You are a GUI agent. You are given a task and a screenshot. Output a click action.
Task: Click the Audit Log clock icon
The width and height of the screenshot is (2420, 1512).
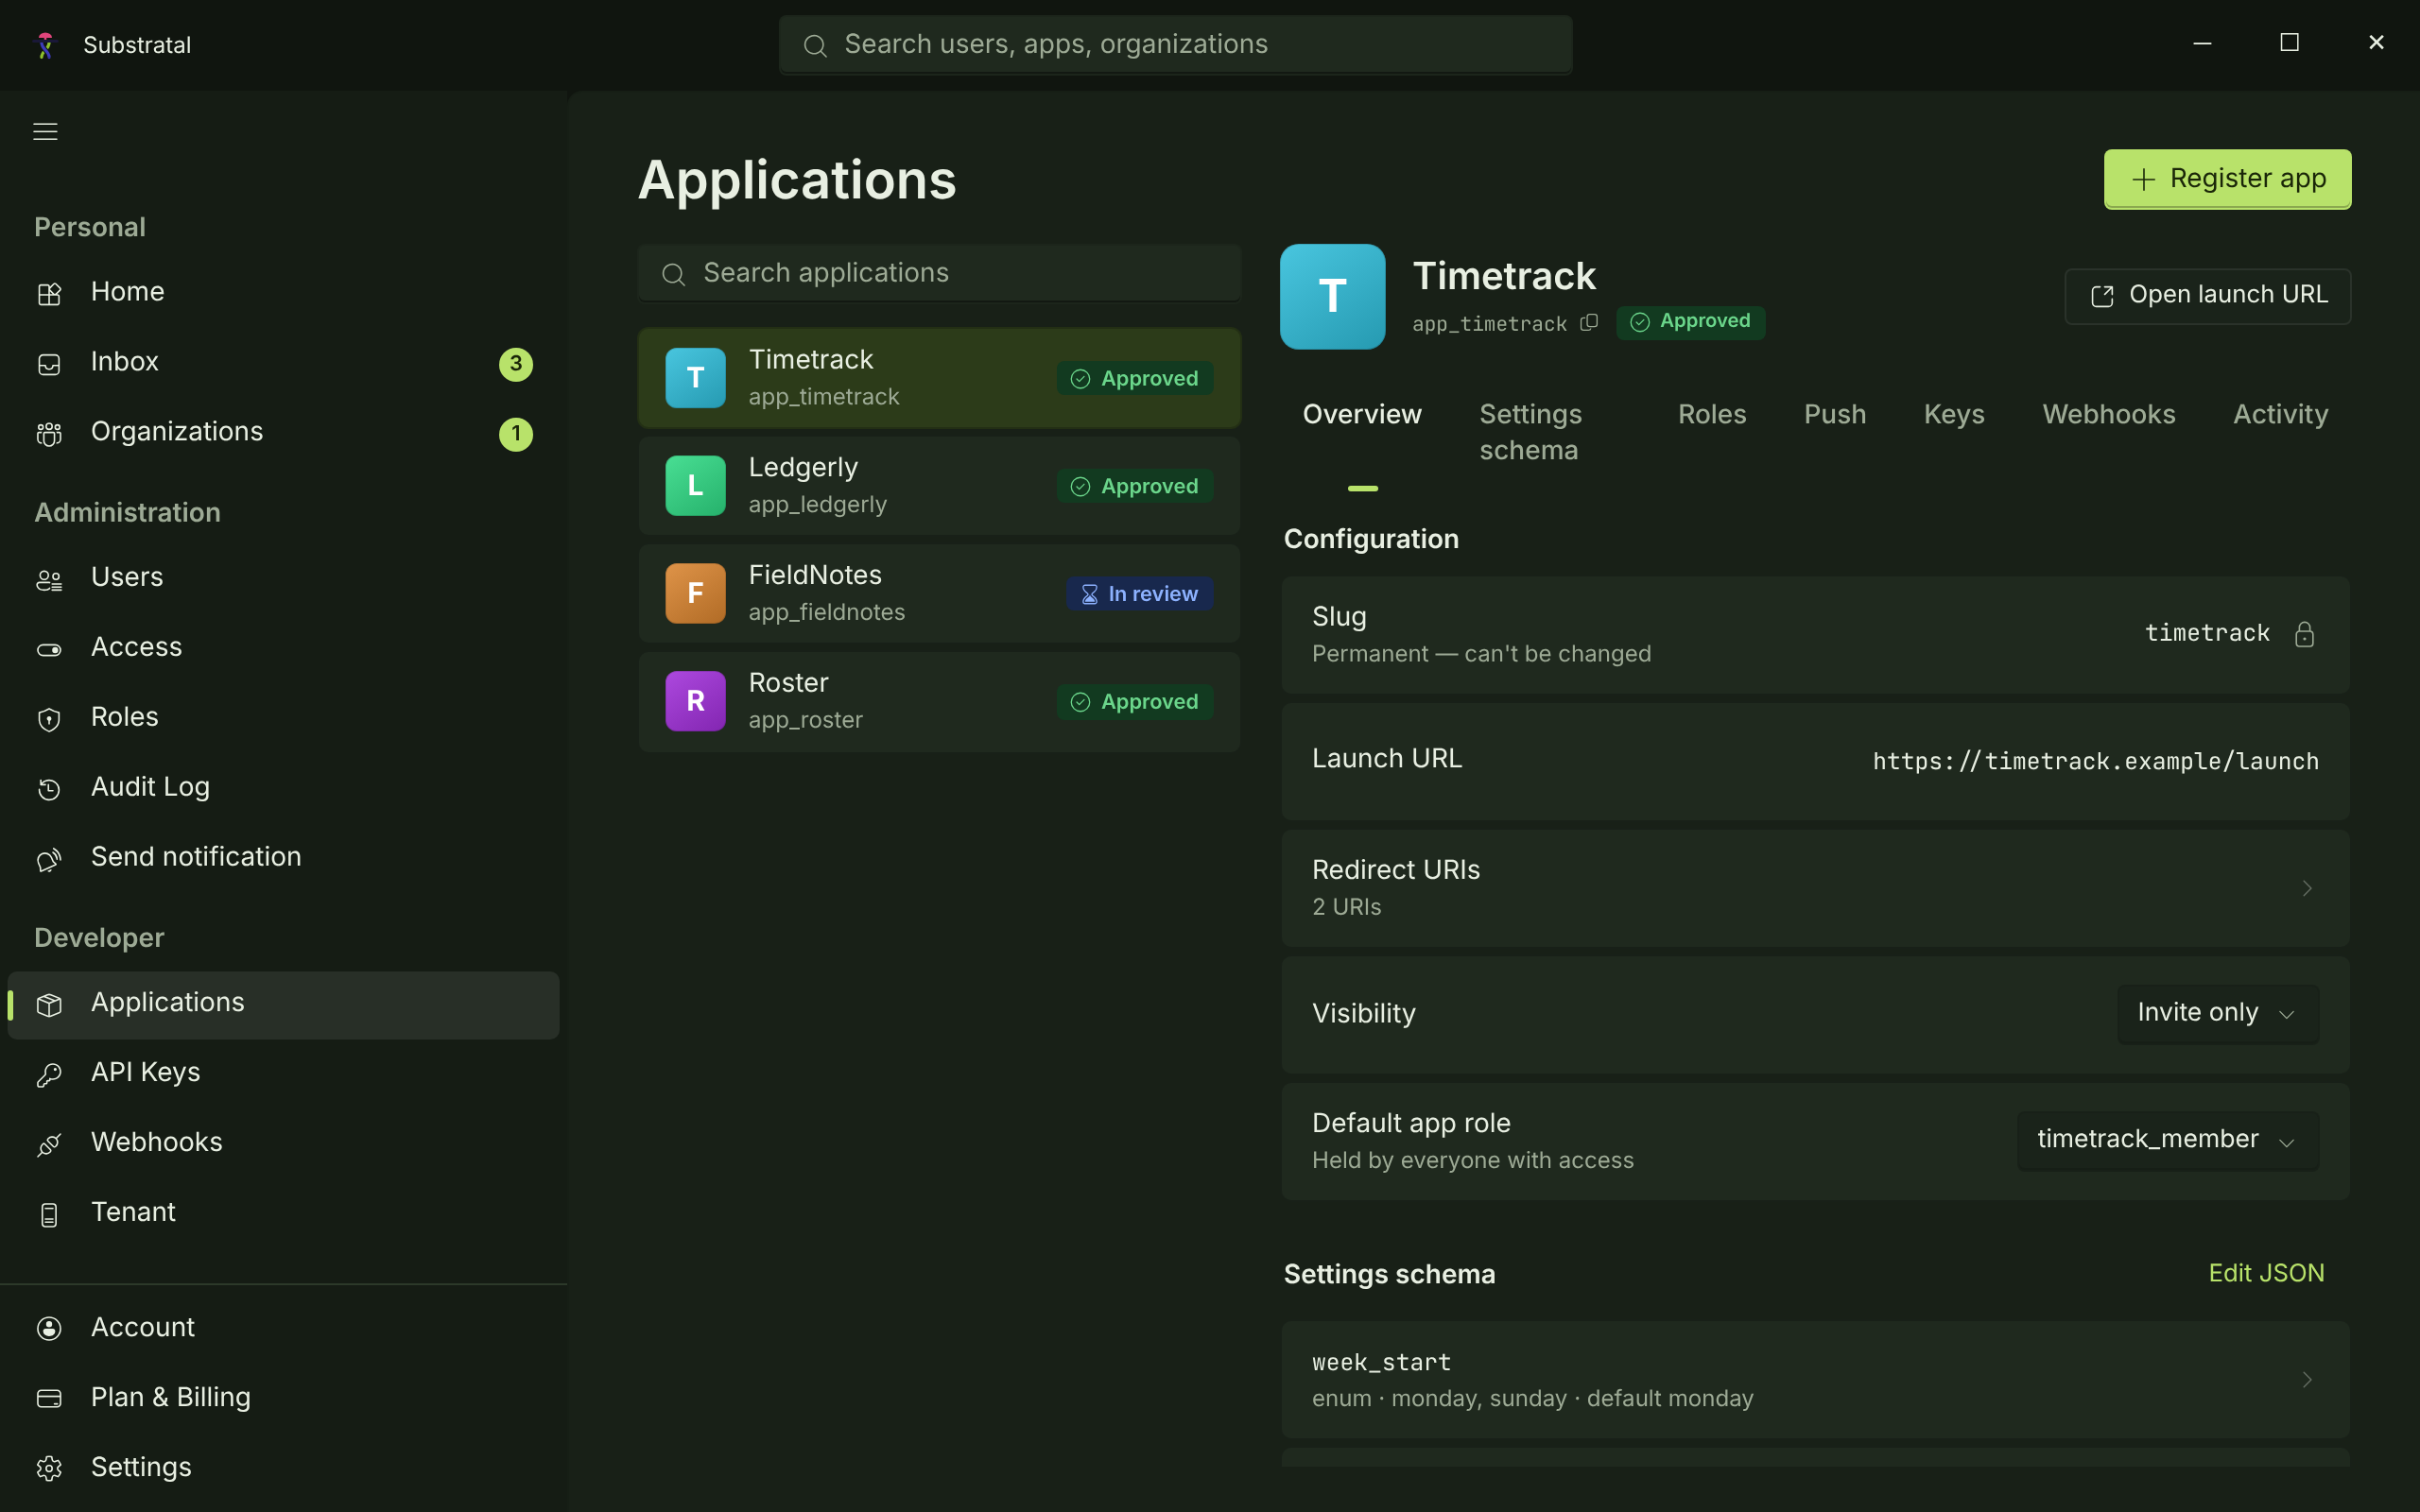(x=49, y=789)
